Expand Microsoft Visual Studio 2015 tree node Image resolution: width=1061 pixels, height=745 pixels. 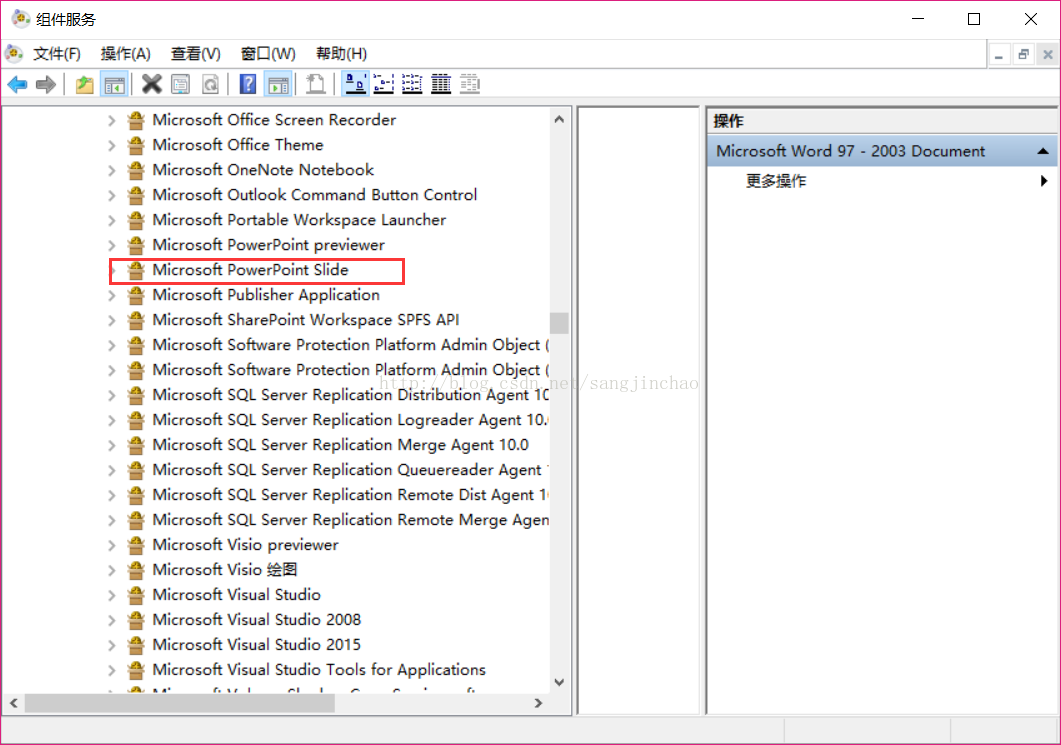coord(112,645)
